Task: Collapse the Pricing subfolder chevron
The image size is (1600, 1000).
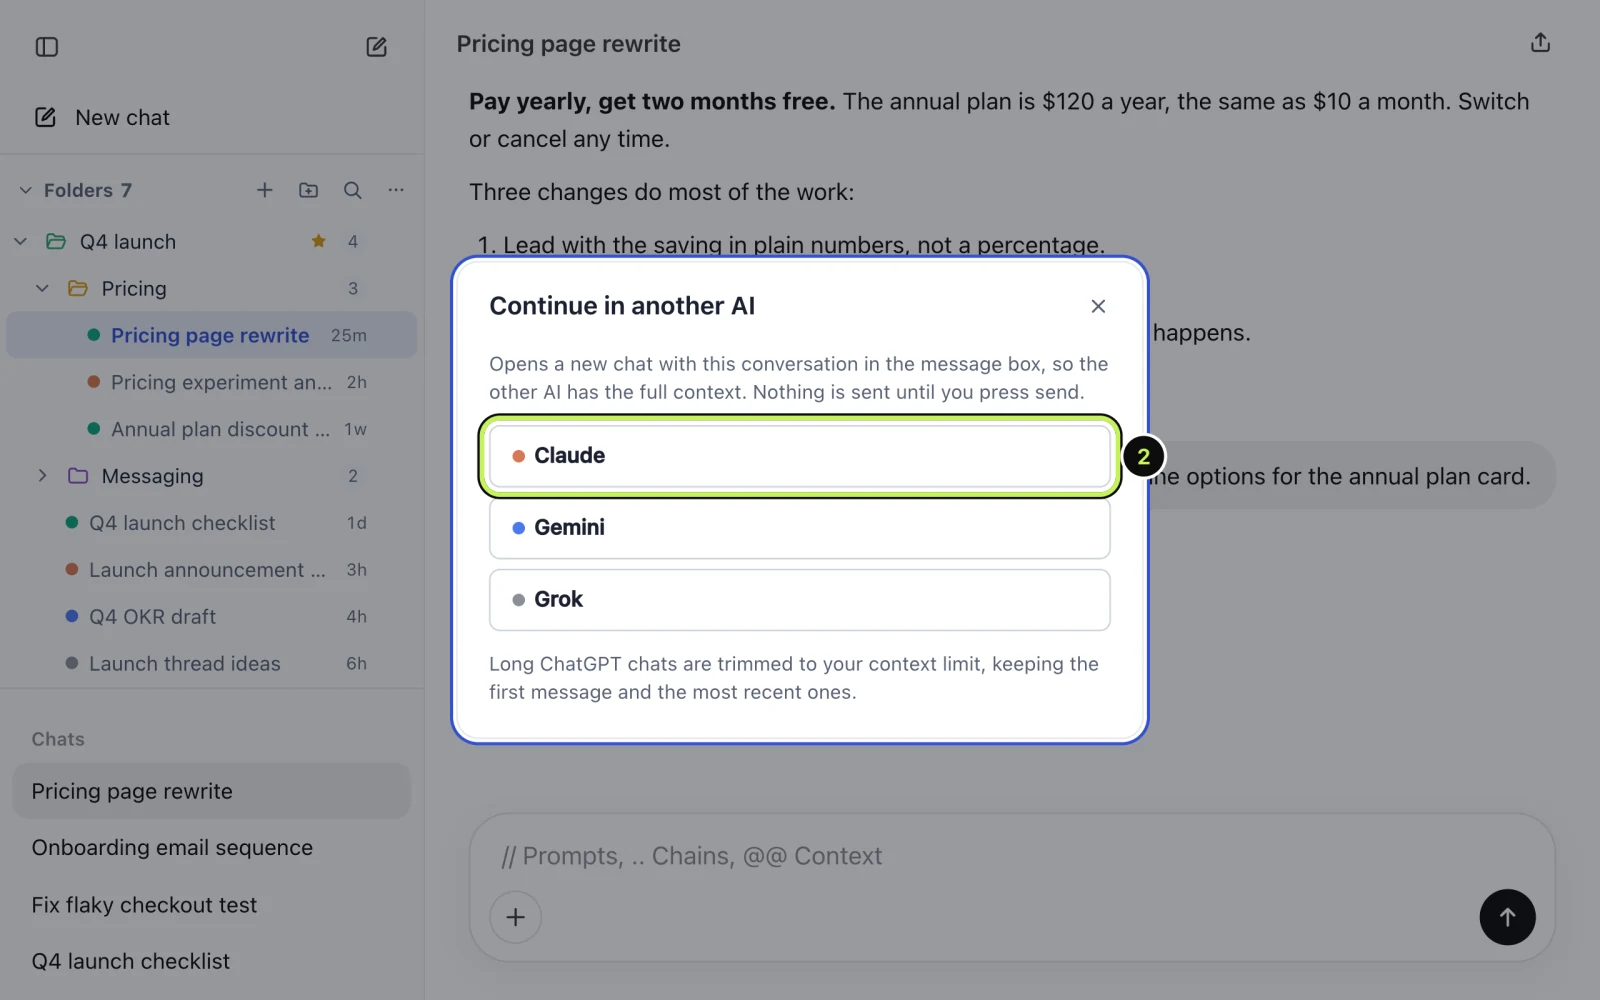Action: tap(42, 288)
